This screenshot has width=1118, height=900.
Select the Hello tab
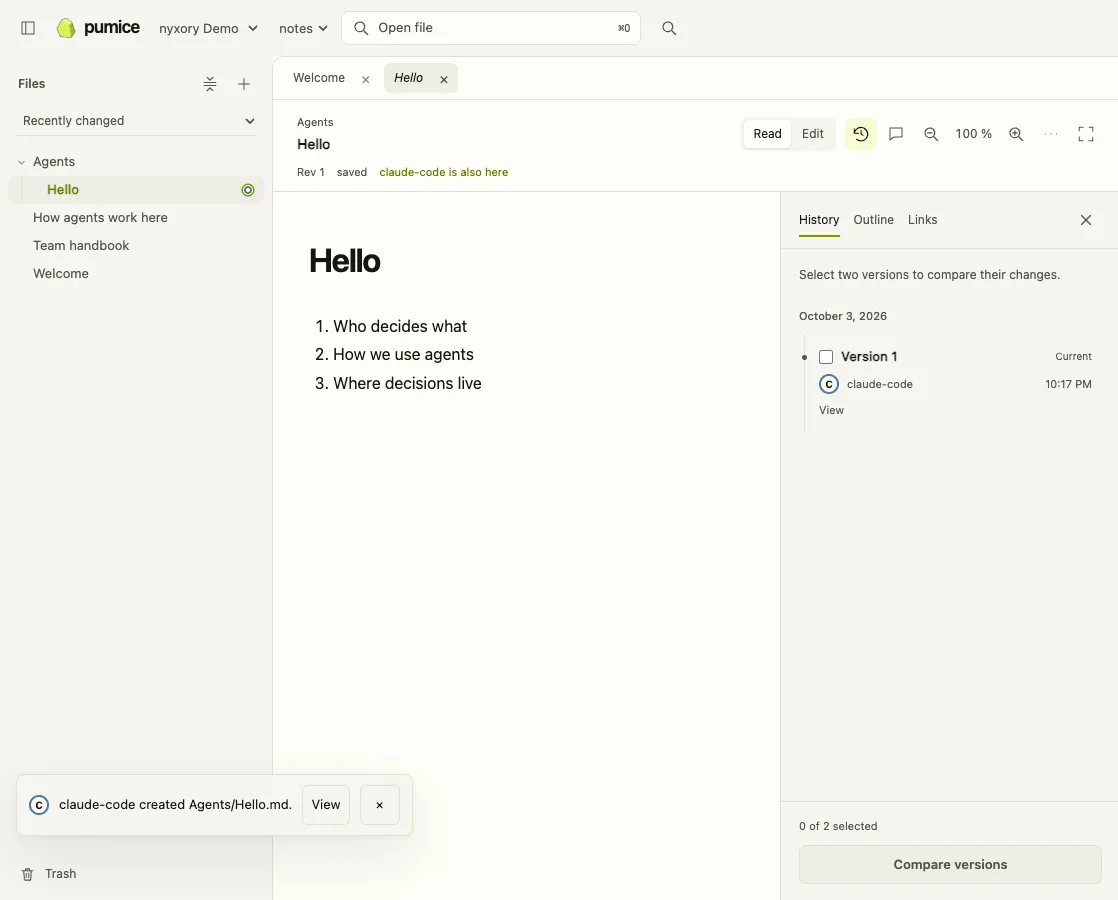point(409,78)
